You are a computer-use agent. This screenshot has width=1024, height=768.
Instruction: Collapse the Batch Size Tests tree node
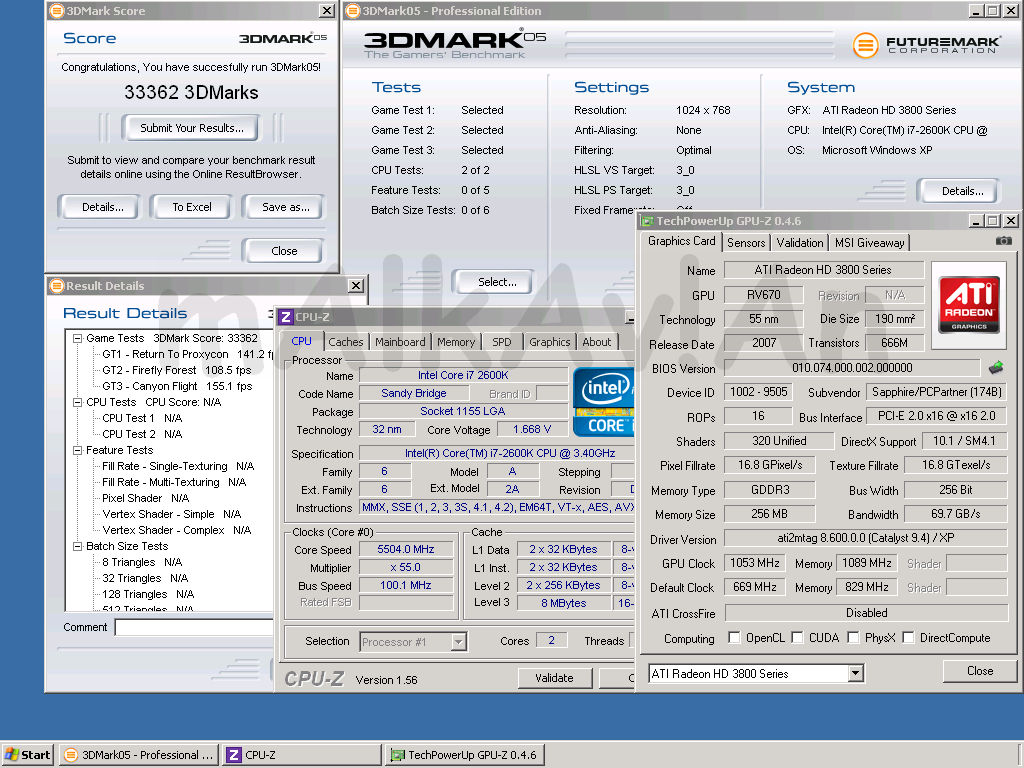[78, 547]
